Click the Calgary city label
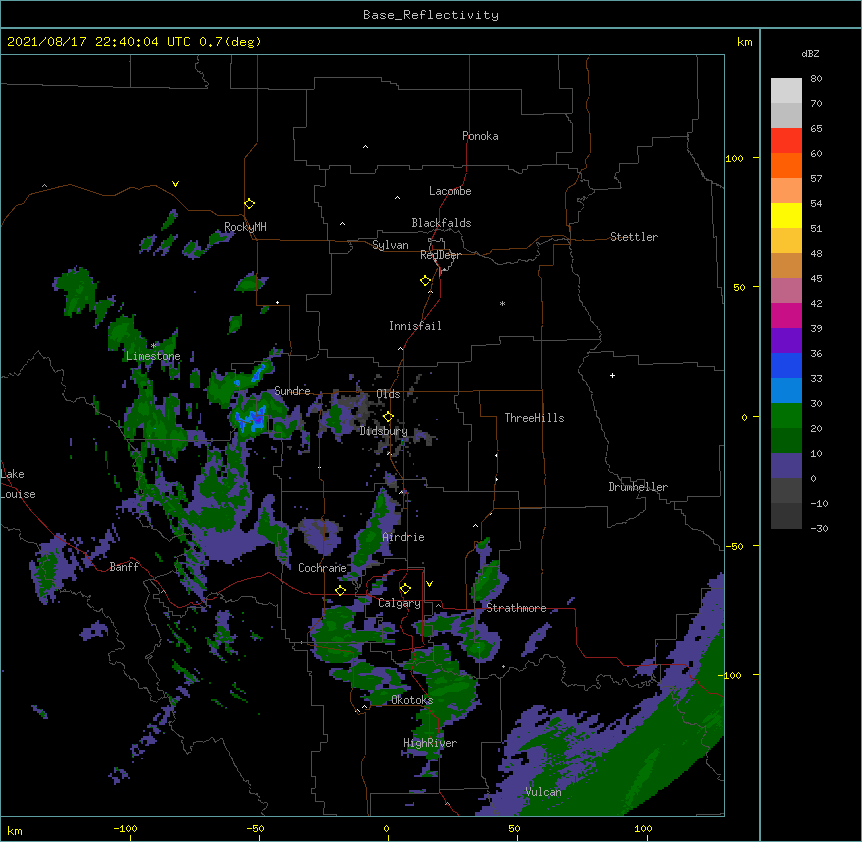 (399, 603)
